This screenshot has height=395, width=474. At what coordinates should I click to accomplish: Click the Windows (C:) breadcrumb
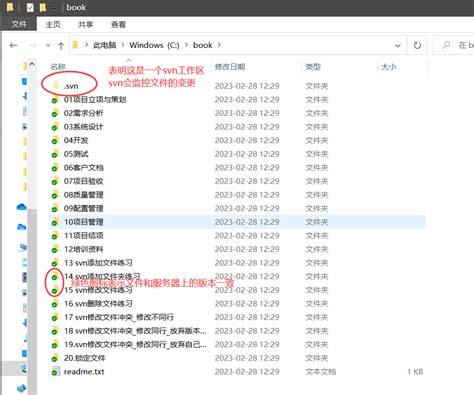pyautogui.click(x=154, y=45)
